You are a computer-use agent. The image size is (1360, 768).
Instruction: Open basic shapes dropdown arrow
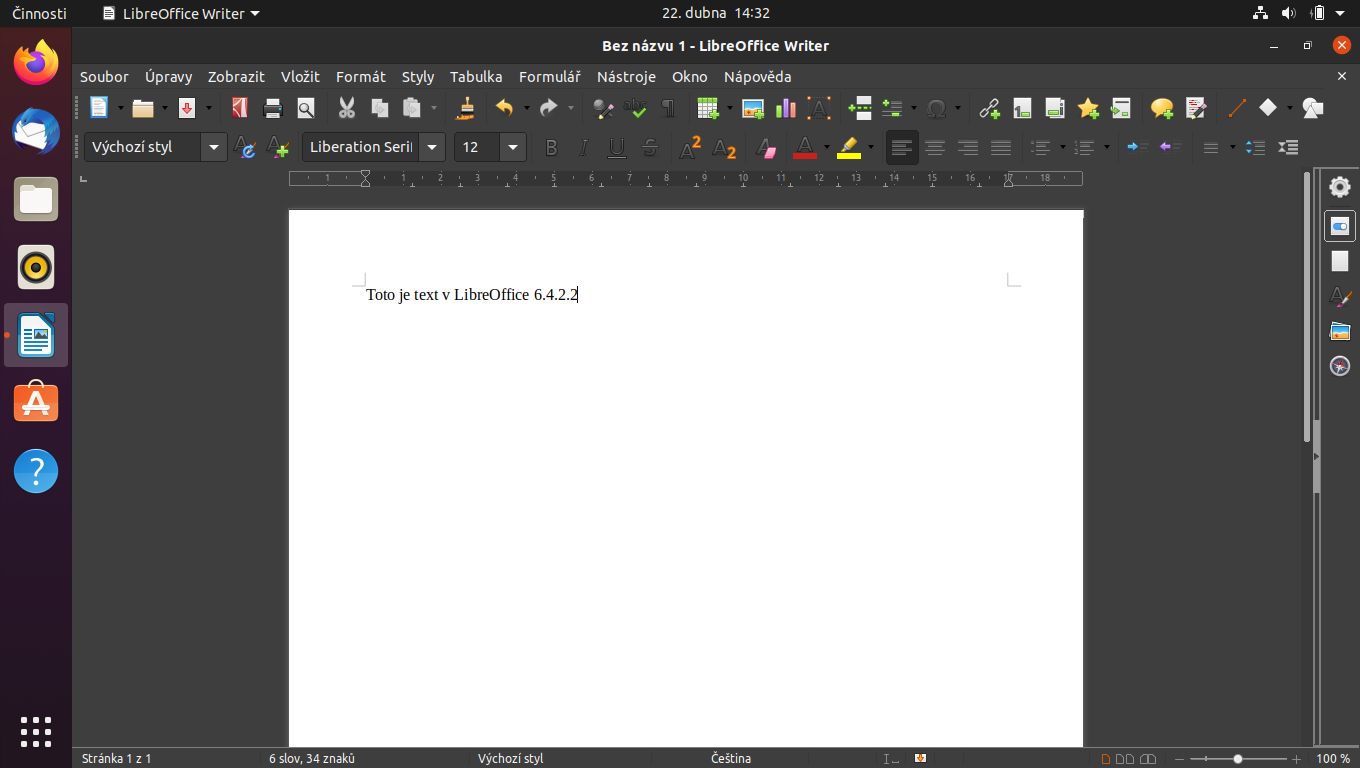click(1290, 108)
